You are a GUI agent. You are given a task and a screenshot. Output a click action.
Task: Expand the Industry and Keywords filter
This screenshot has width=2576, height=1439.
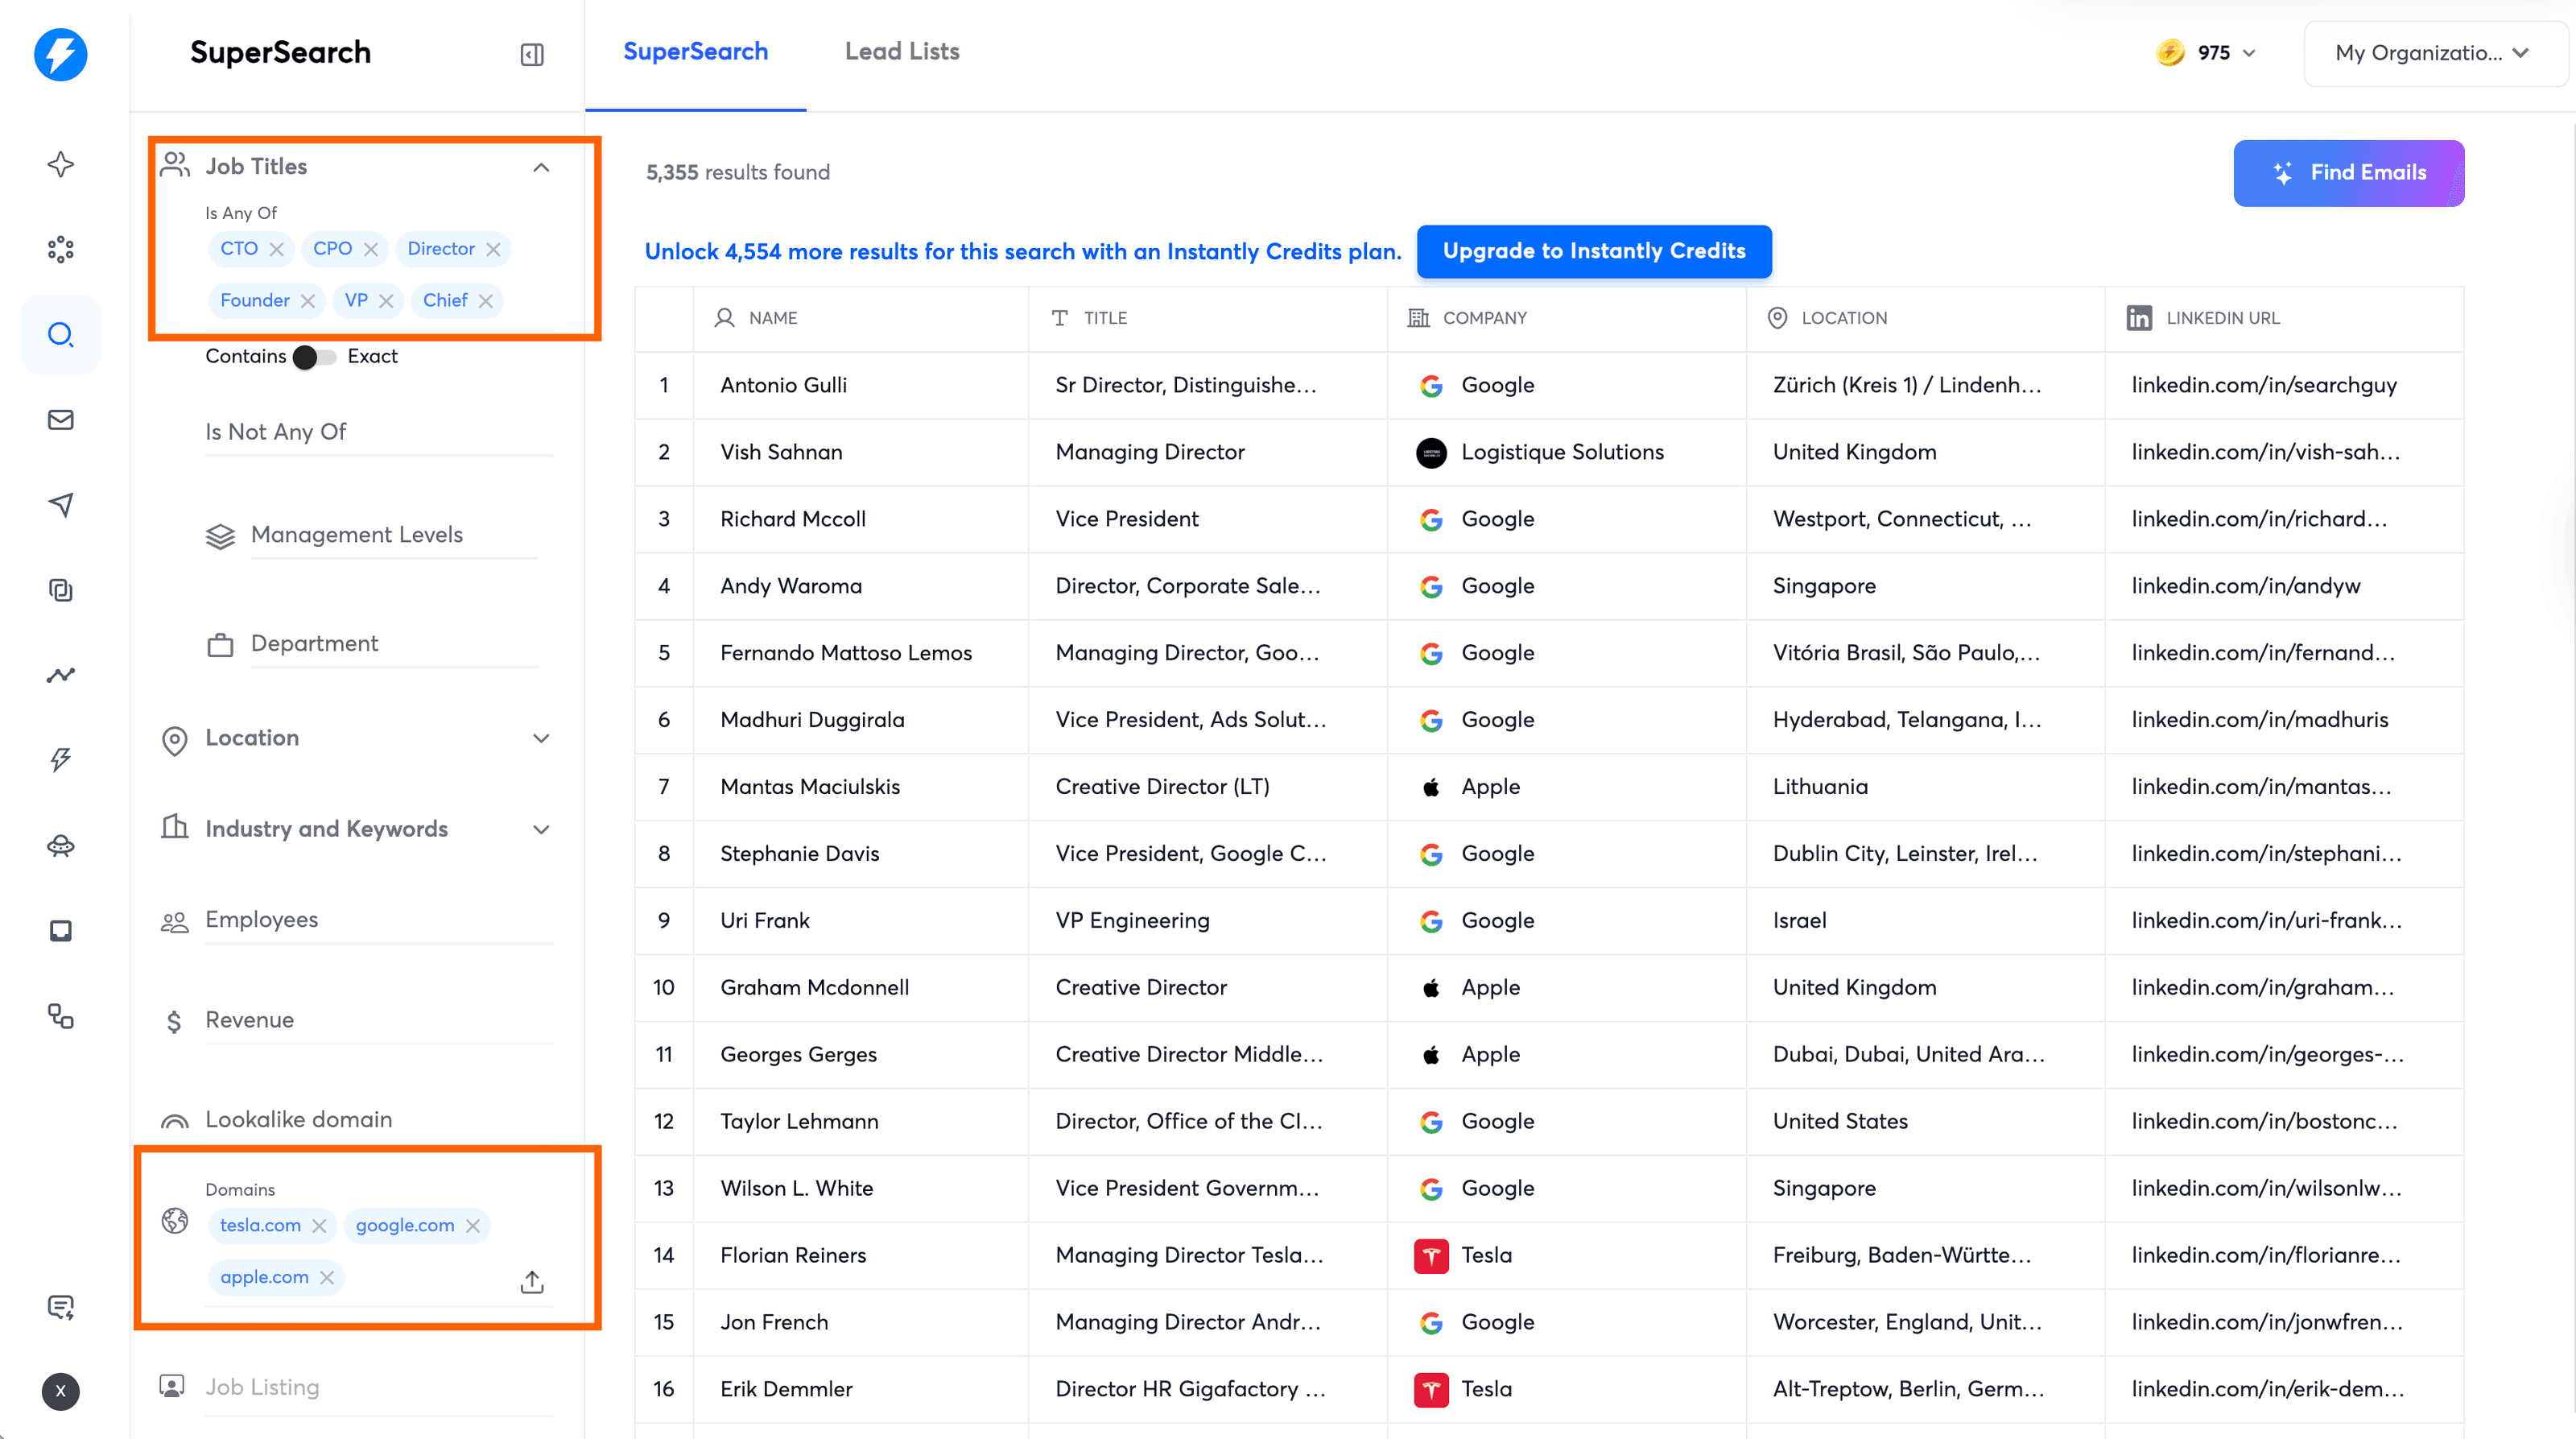pos(541,829)
